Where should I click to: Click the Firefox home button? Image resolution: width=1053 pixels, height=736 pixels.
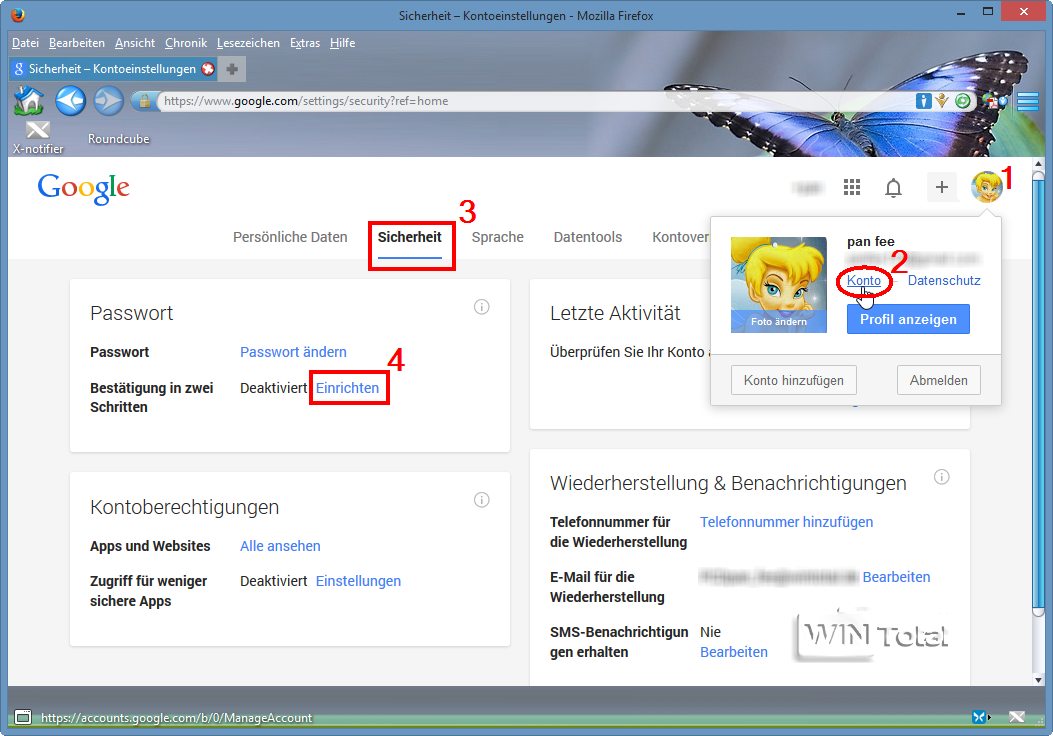[x=29, y=101]
